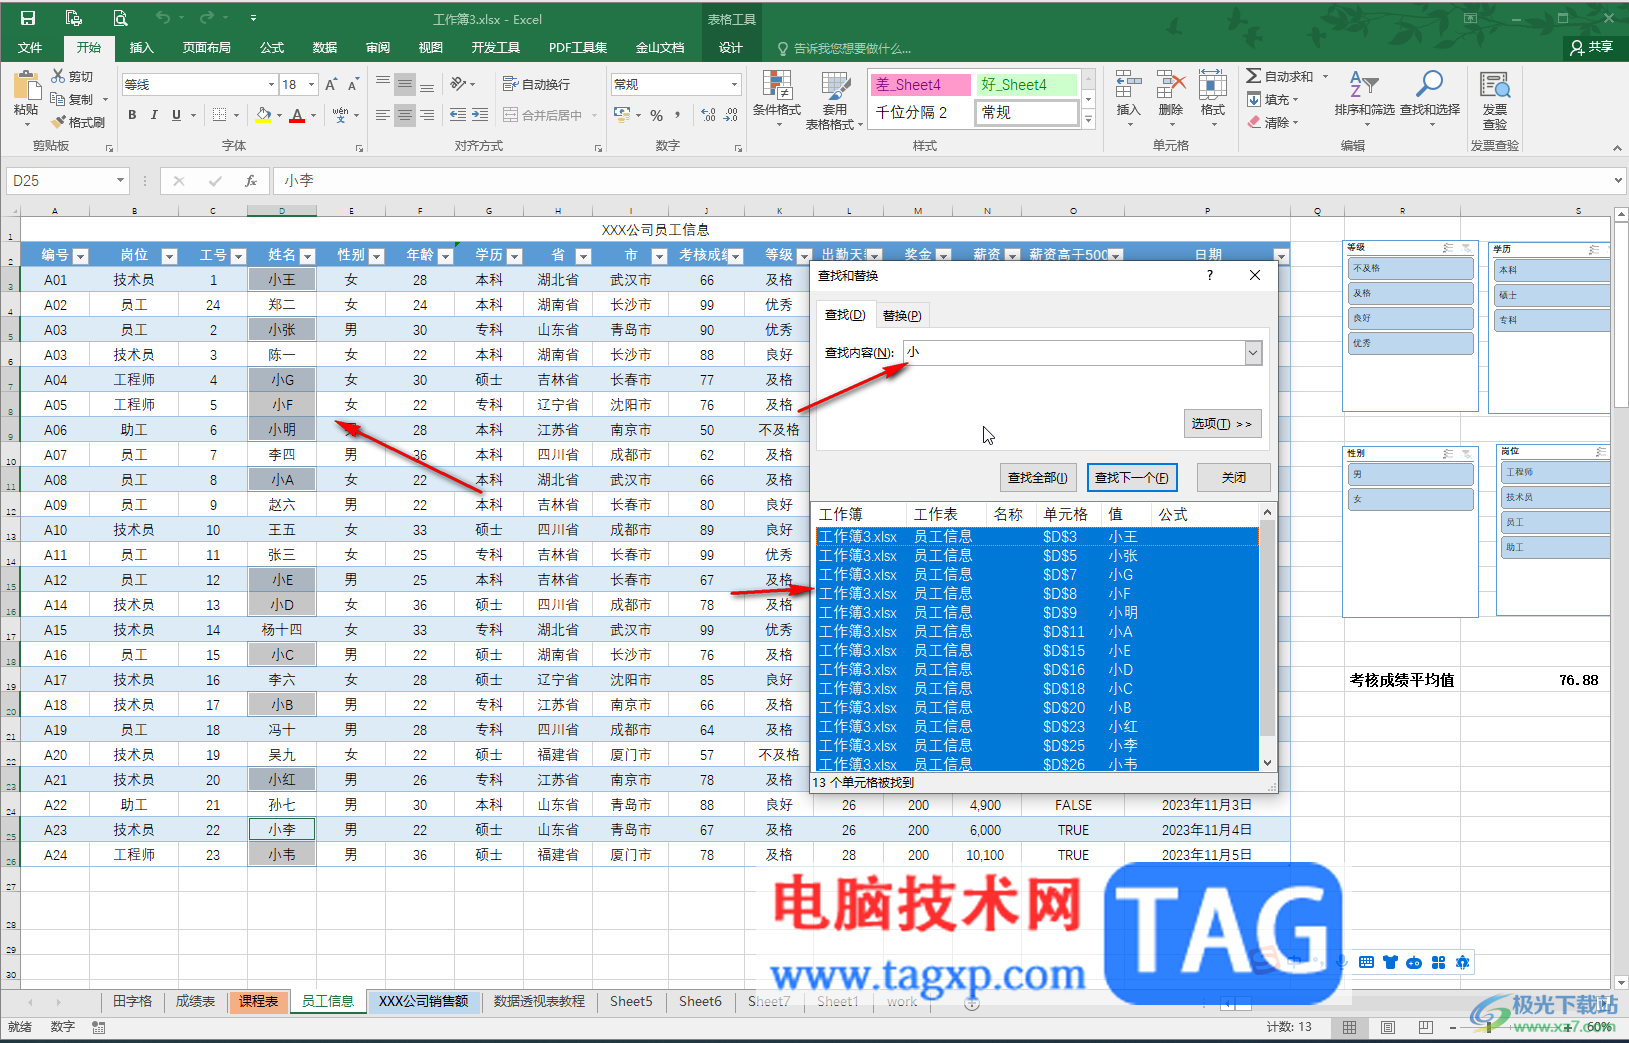Open the 页面布局 ribbon tab
This screenshot has width=1629, height=1043.
coord(206,47)
